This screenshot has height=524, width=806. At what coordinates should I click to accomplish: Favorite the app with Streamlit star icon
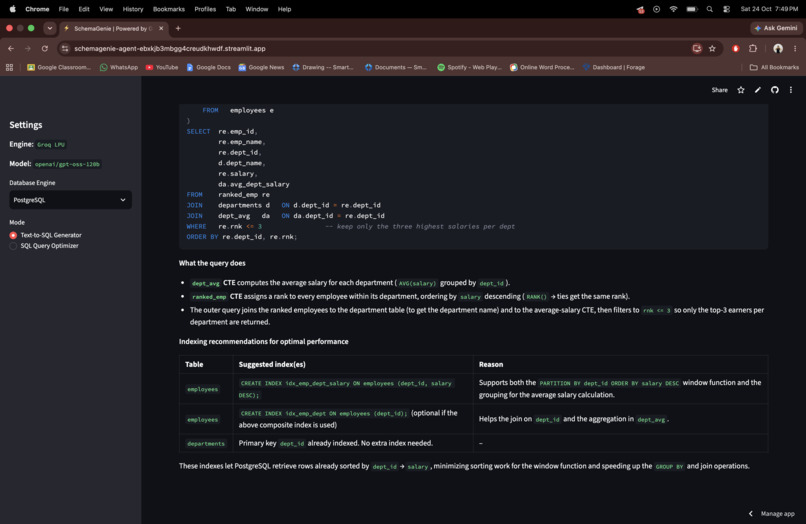pyautogui.click(x=741, y=90)
